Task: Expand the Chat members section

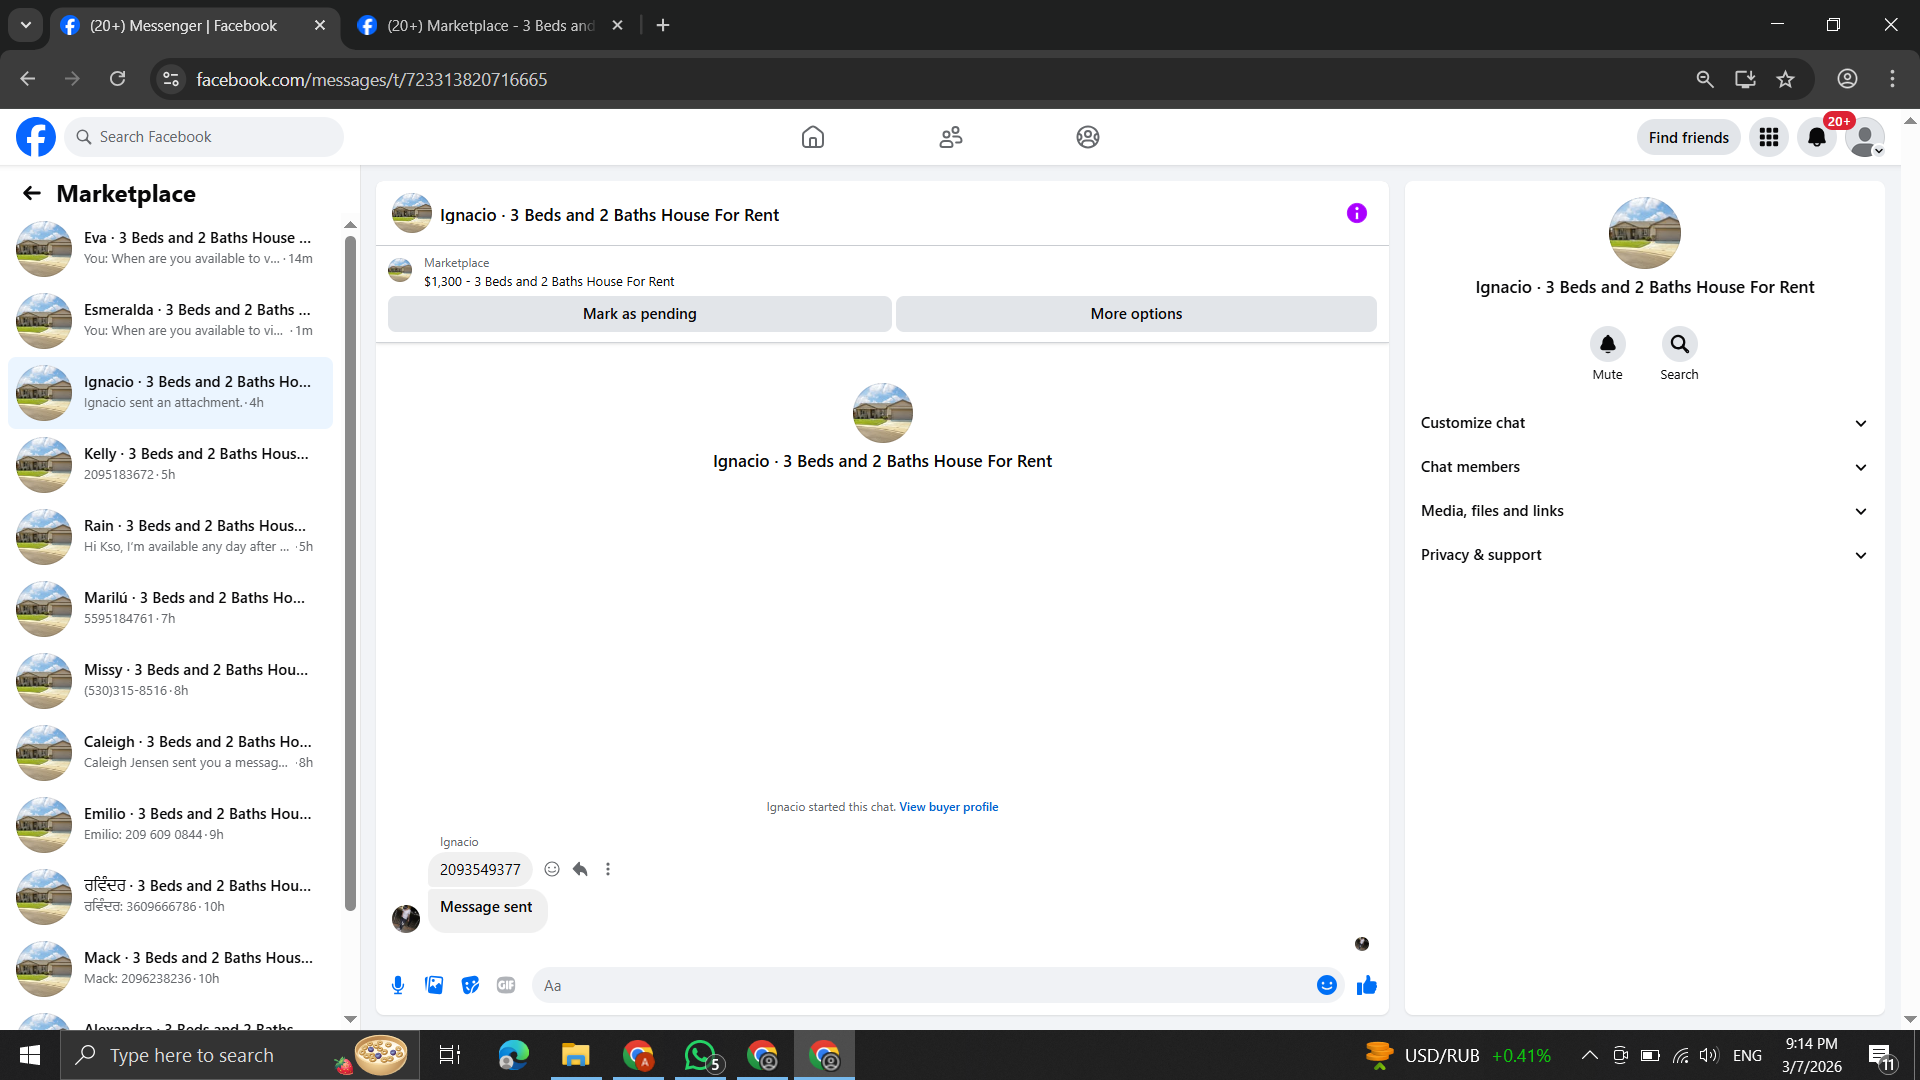Action: [x=1645, y=467]
